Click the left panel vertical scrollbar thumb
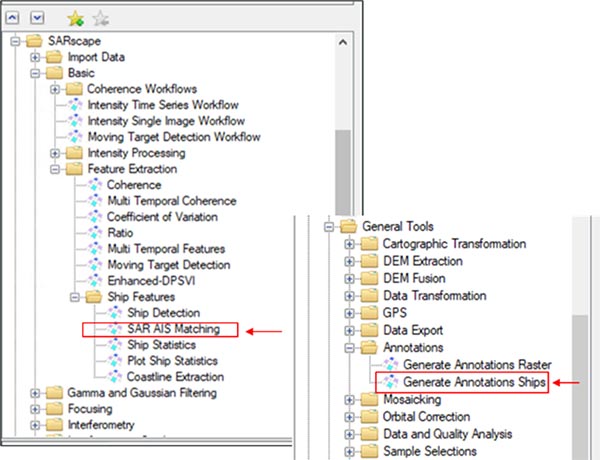The height and width of the screenshot is (460, 600). [343, 172]
